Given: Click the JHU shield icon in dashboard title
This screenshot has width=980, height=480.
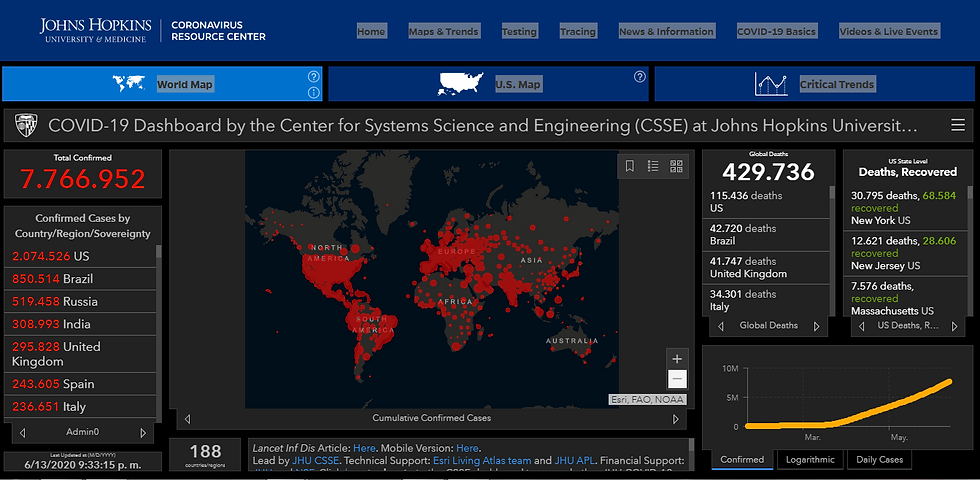Looking at the screenshot, I should [26, 125].
